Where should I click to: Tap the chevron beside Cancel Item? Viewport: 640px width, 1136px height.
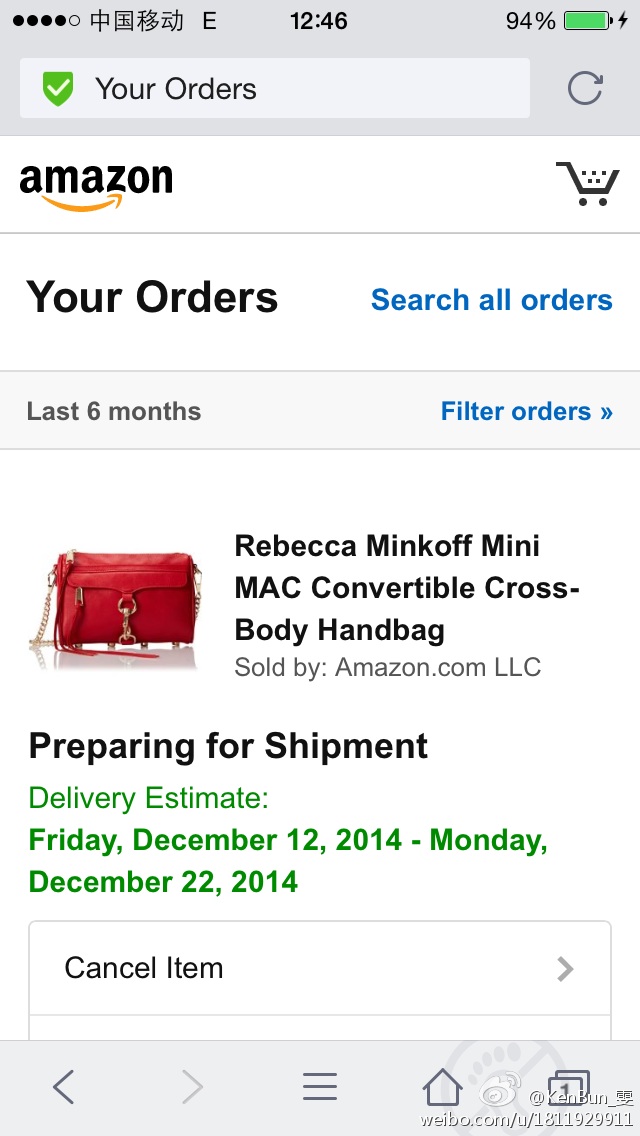565,968
